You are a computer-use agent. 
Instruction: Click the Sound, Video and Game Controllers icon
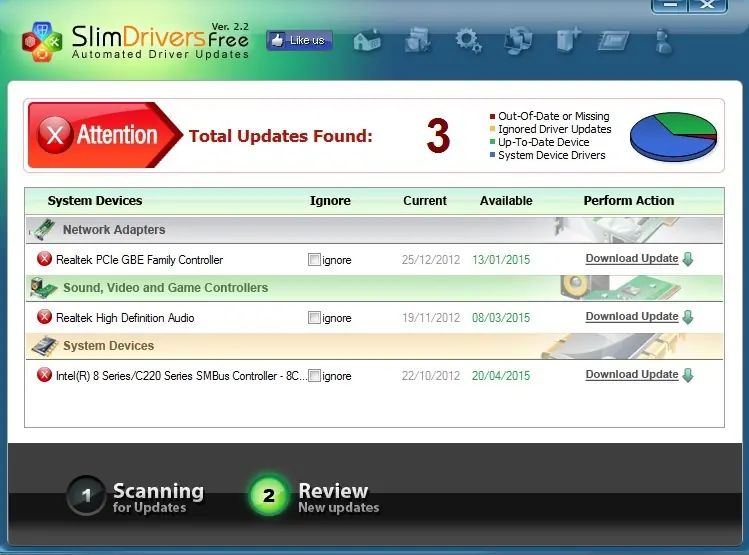click(43, 288)
